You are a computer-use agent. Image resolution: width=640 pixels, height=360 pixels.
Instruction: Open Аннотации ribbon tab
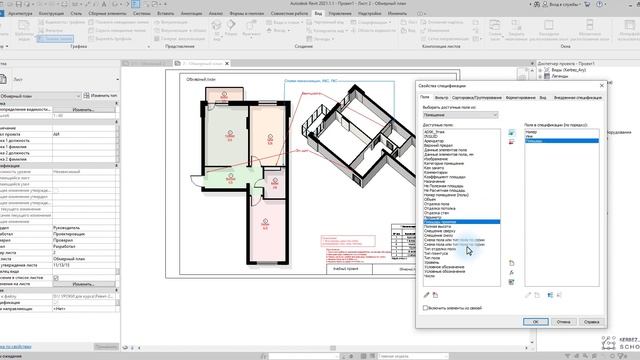click(x=191, y=13)
